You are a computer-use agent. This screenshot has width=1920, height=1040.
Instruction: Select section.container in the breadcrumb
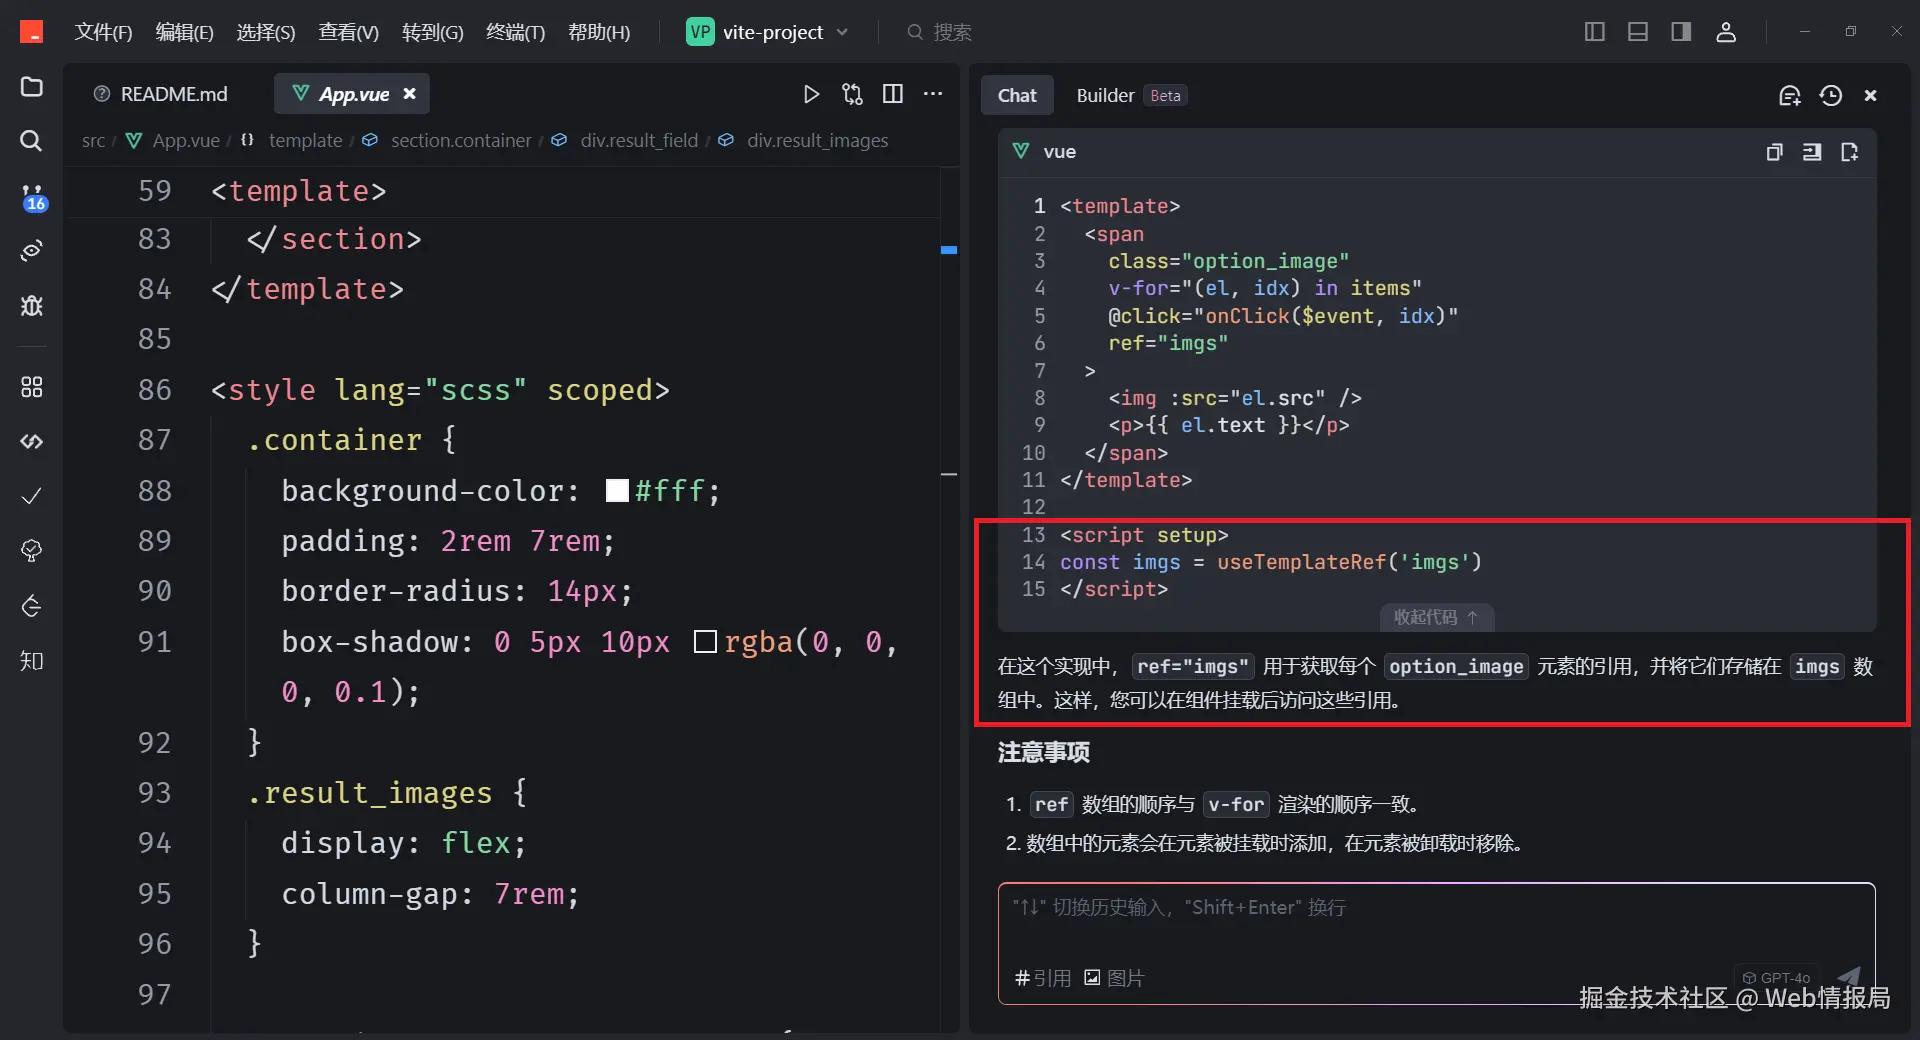pos(461,141)
